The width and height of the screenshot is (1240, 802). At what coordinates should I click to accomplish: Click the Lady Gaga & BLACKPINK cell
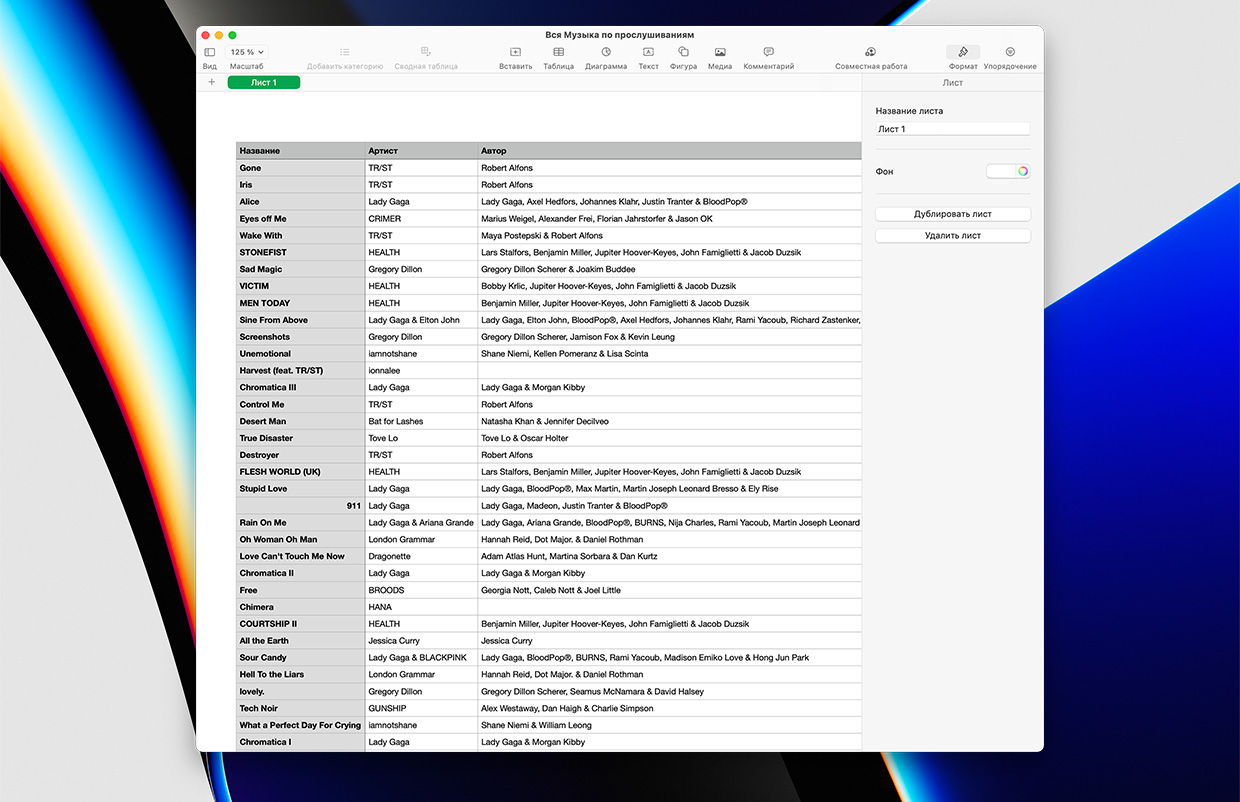pyautogui.click(x=421, y=658)
